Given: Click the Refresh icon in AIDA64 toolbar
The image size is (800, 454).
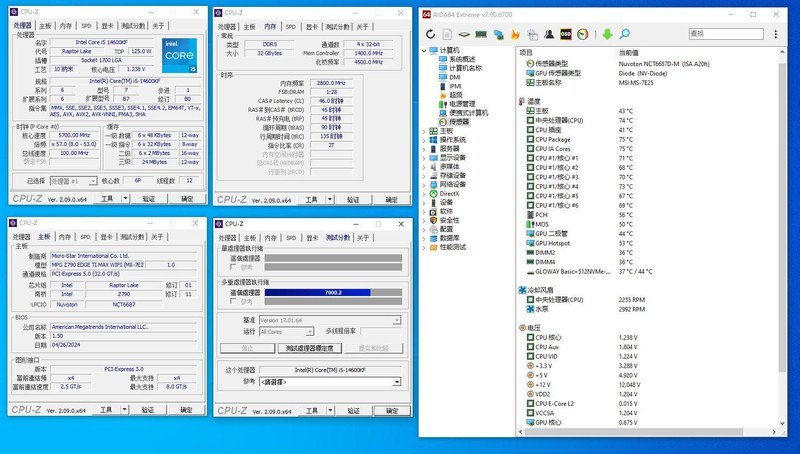Looking at the screenshot, I should tap(430, 34).
